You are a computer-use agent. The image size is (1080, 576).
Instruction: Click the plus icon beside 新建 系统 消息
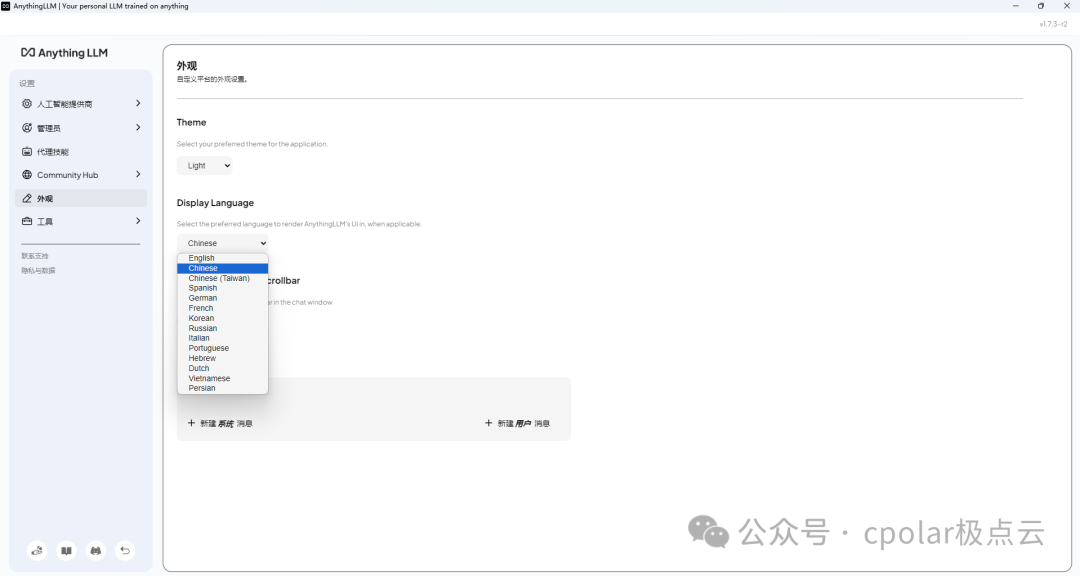click(191, 423)
